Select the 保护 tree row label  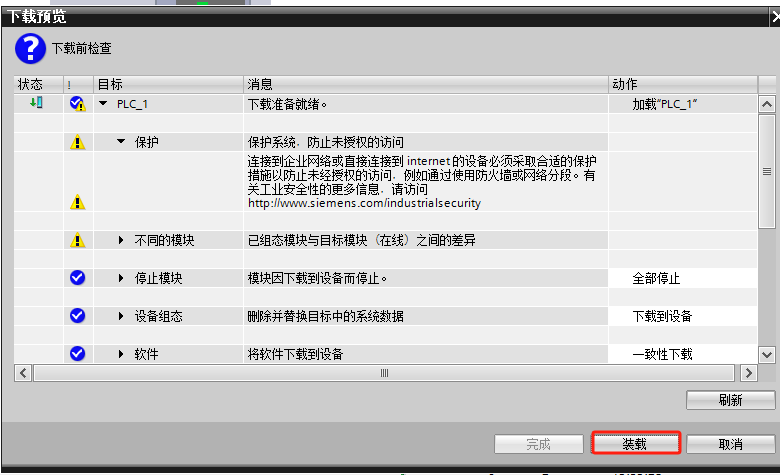pos(147,142)
